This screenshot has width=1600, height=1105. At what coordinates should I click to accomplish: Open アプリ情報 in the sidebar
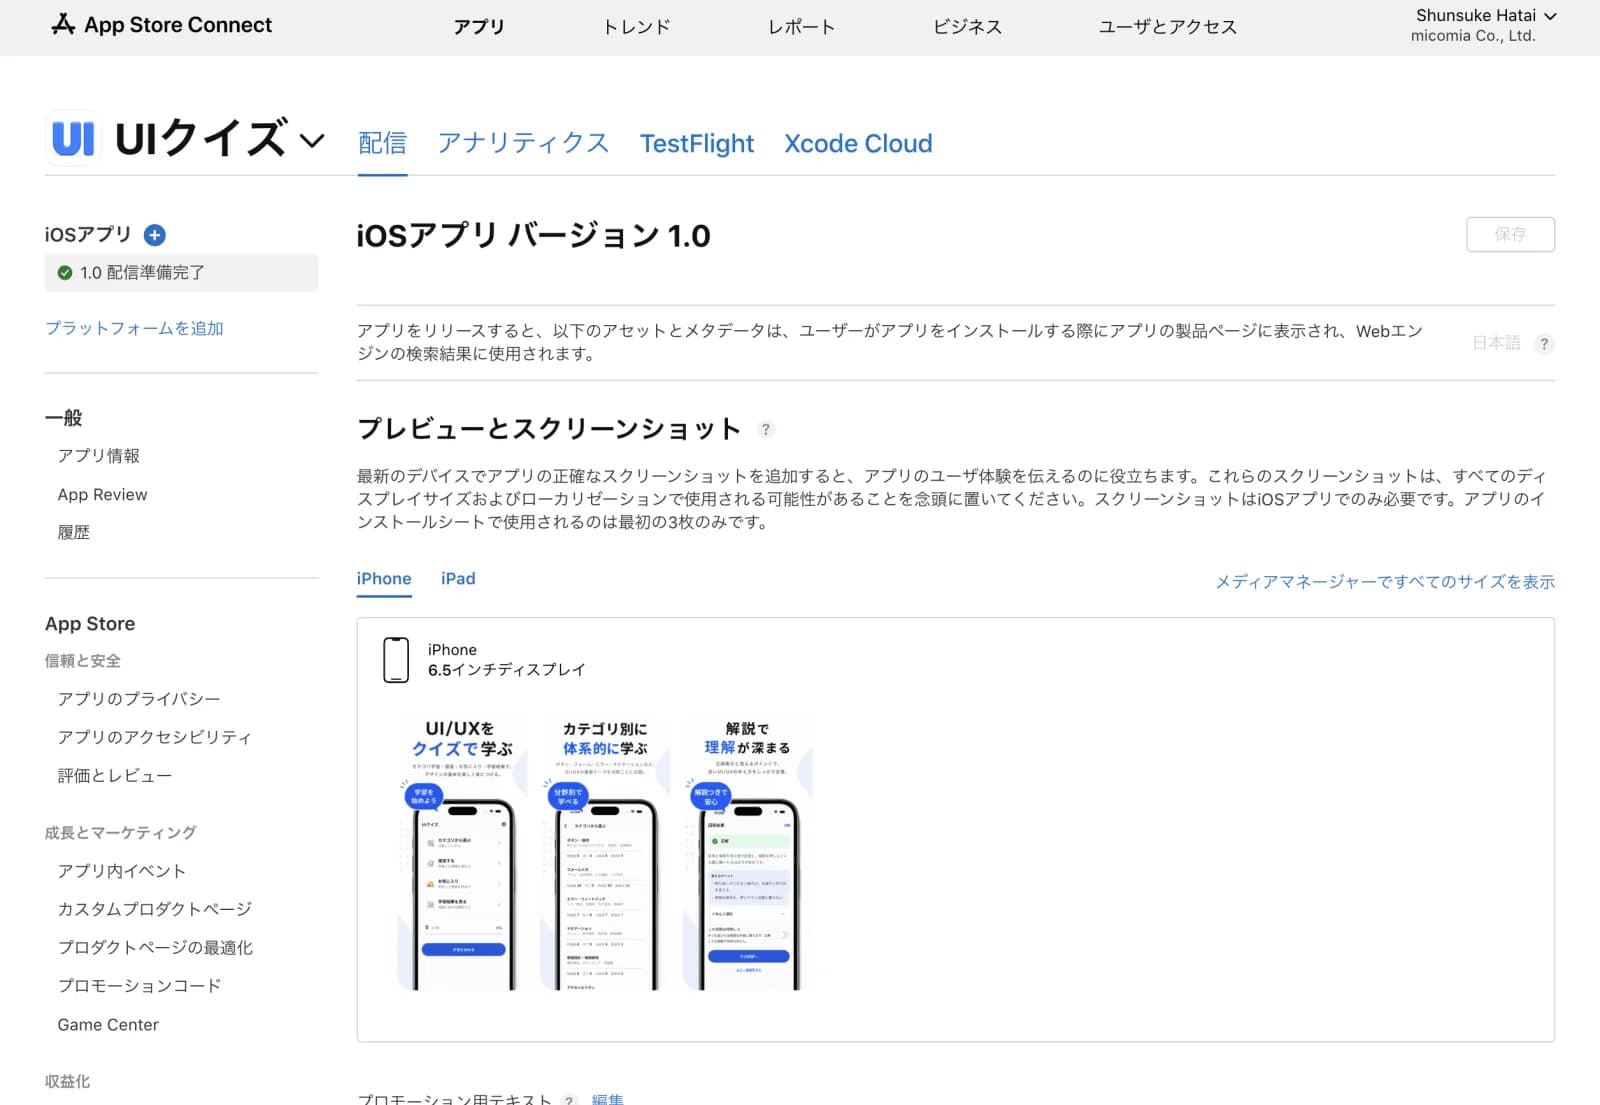coord(99,456)
